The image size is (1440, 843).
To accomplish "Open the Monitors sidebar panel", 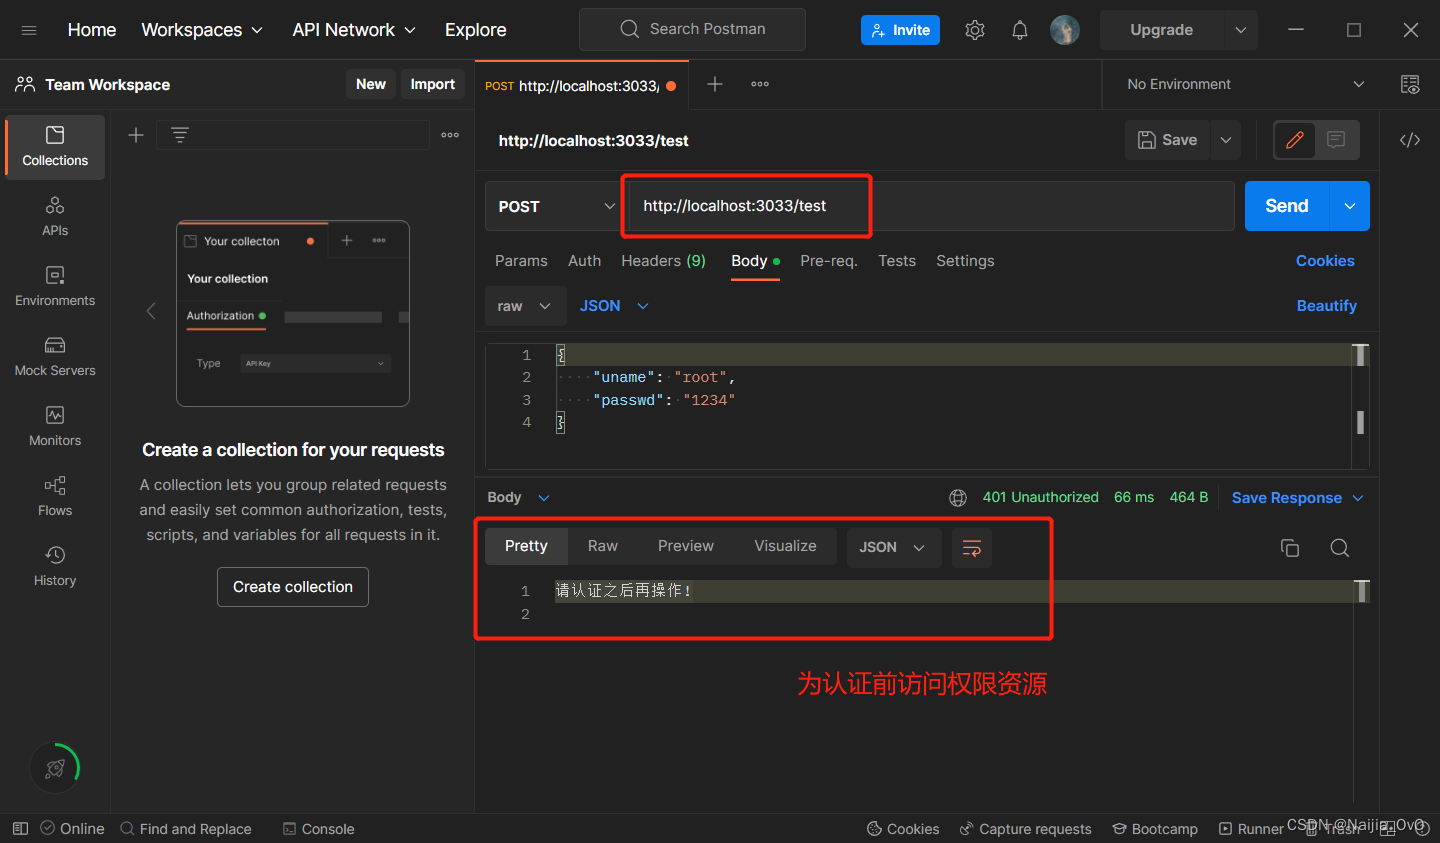I will click(x=55, y=427).
